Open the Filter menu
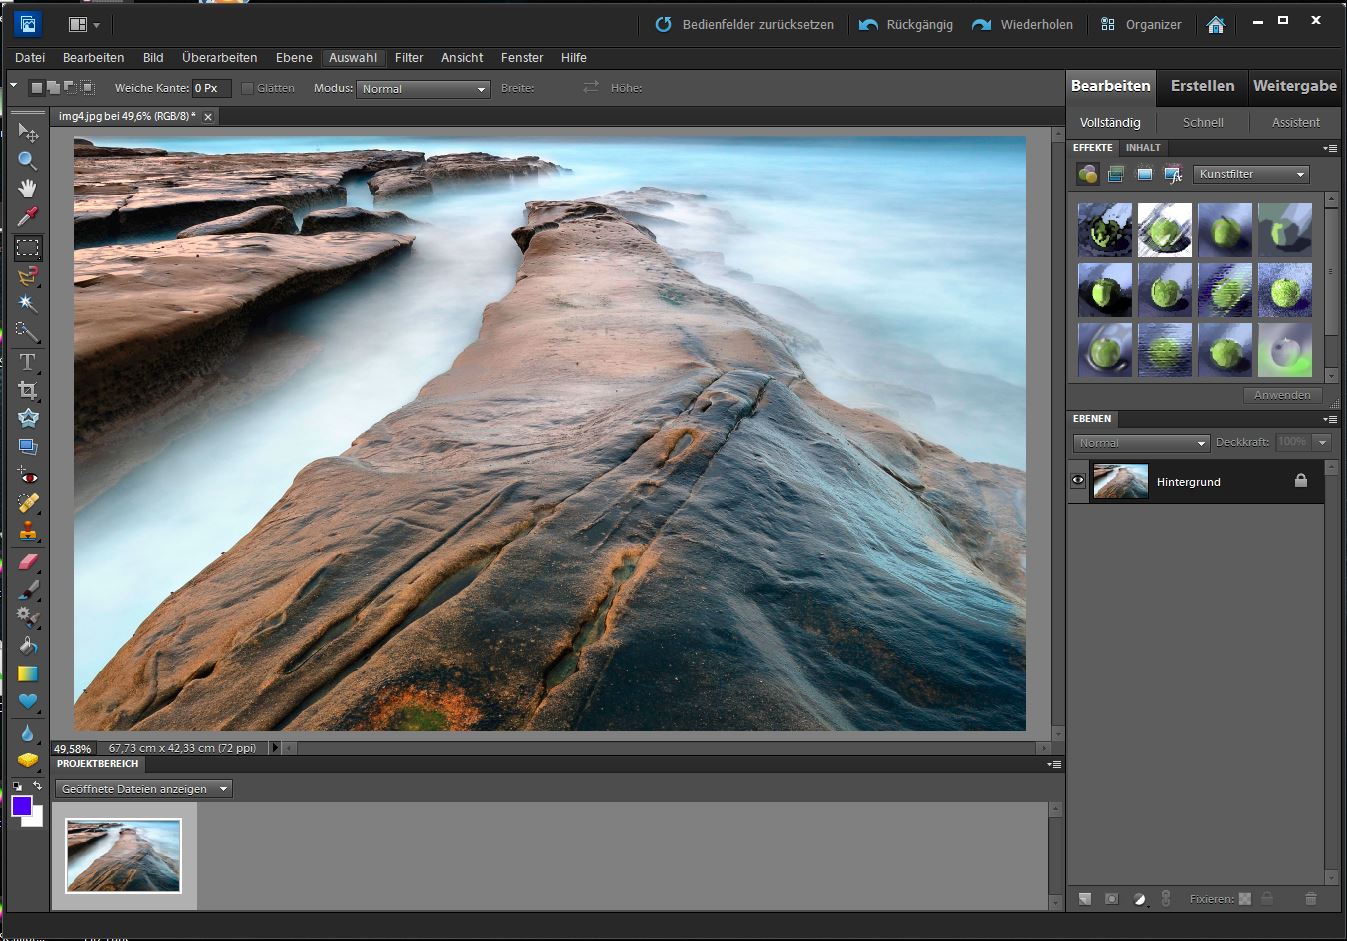The width and height of the screenshot is (1347, 941). point(408,58)
